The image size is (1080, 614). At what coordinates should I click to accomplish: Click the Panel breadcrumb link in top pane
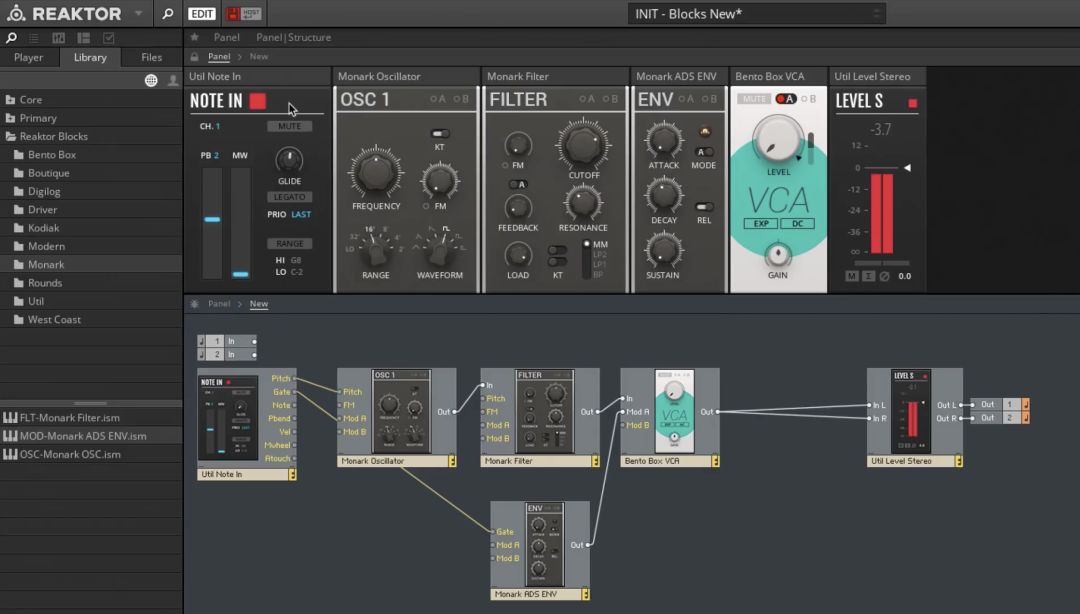[219, 57]
